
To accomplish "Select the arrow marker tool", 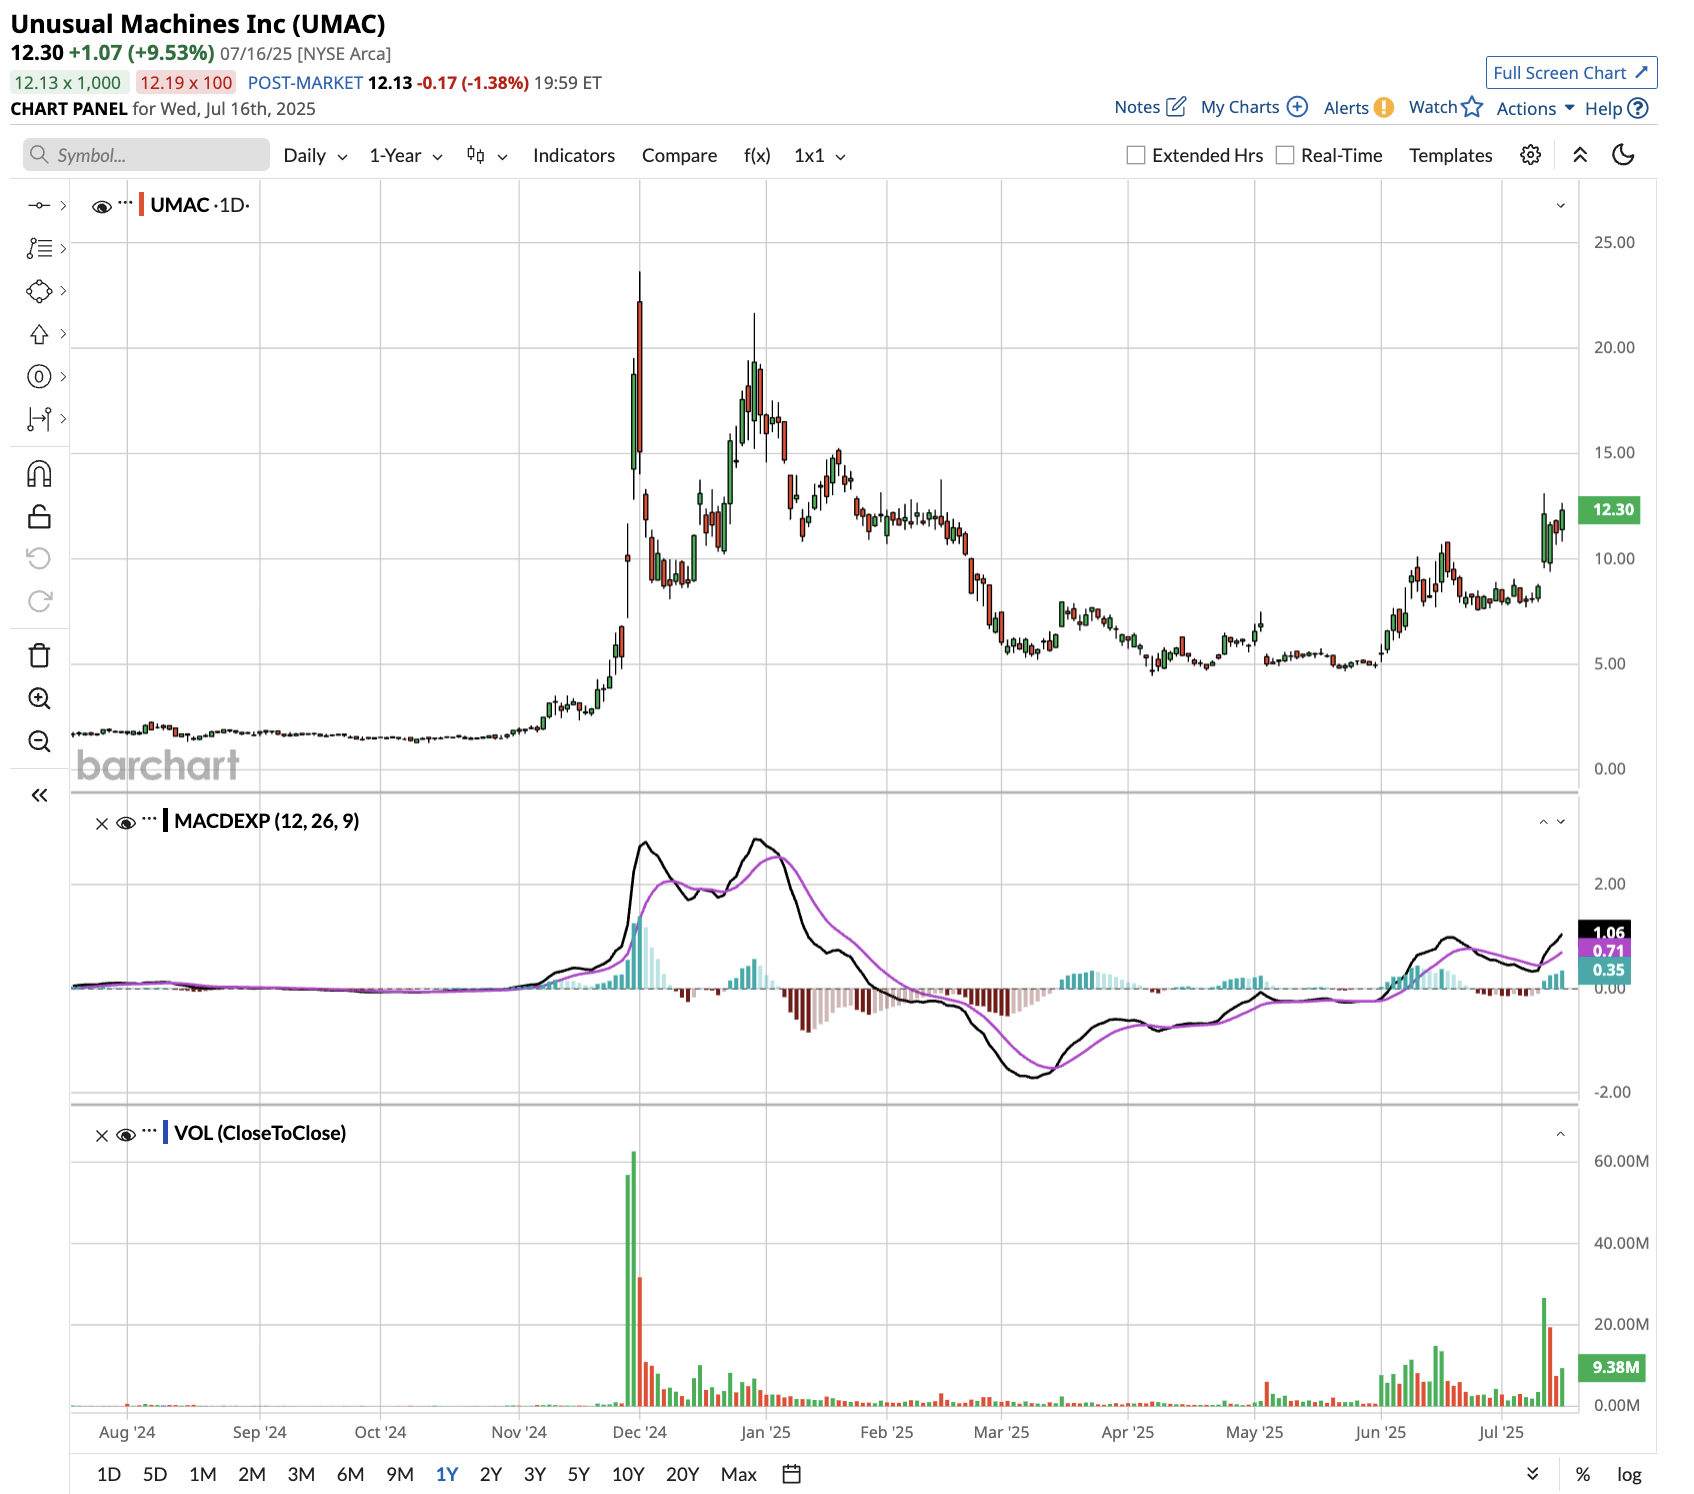I will click(39, 334).
